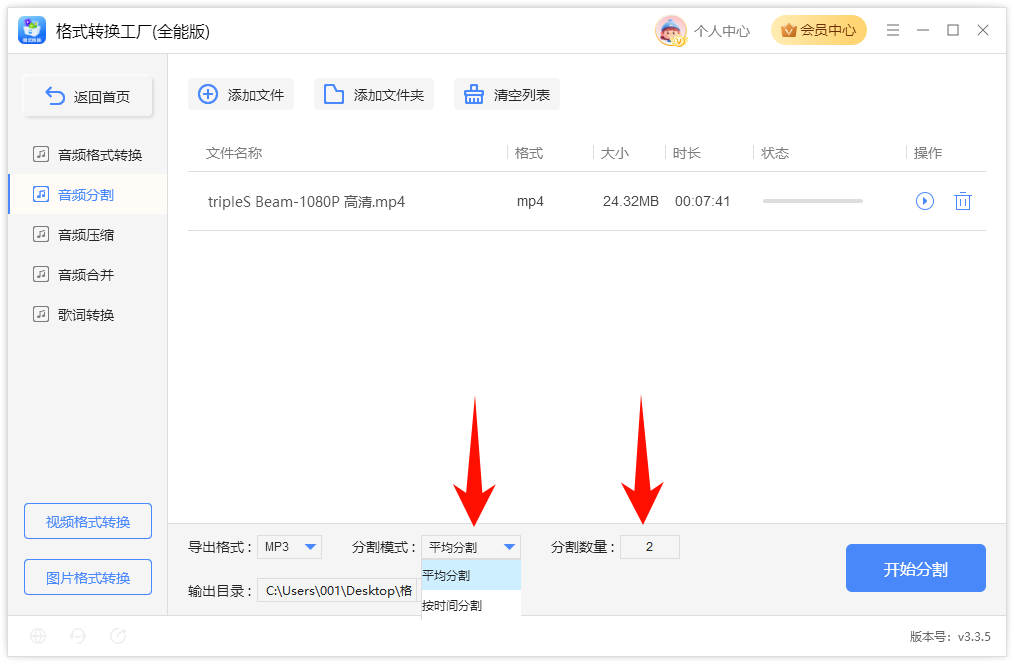1014x664 pixels.
Task: Select 音频分割 in the sidebar
Action: click(87, 195)
